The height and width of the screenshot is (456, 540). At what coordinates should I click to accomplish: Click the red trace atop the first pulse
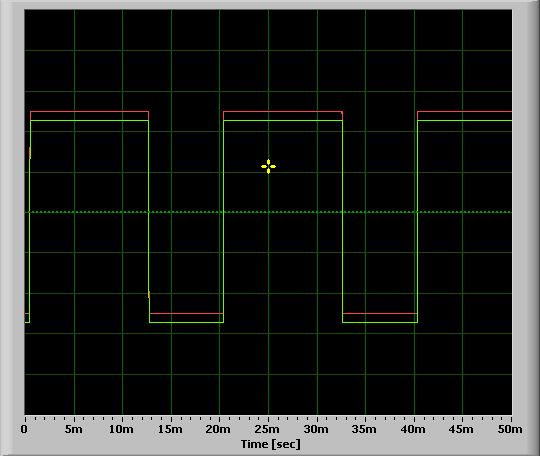pos(90,112)
